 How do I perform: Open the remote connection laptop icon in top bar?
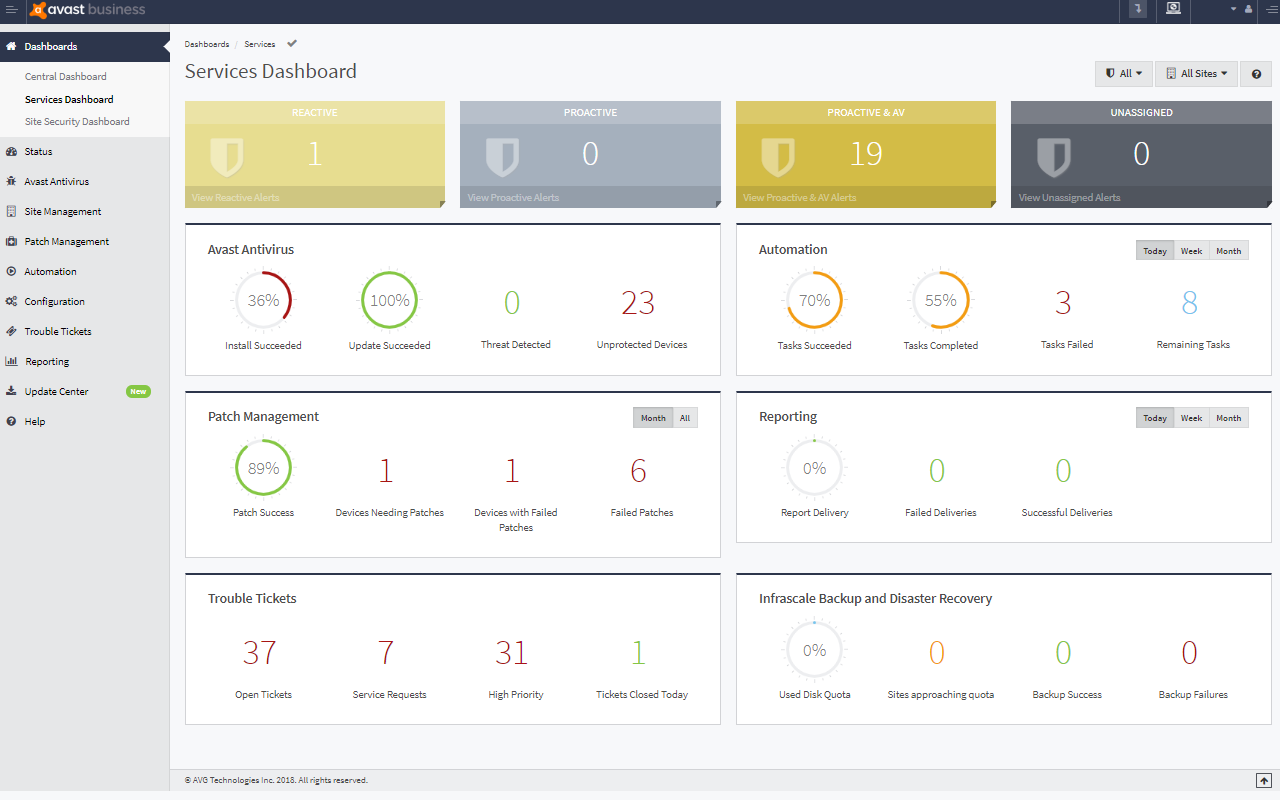click(1173, 11)
